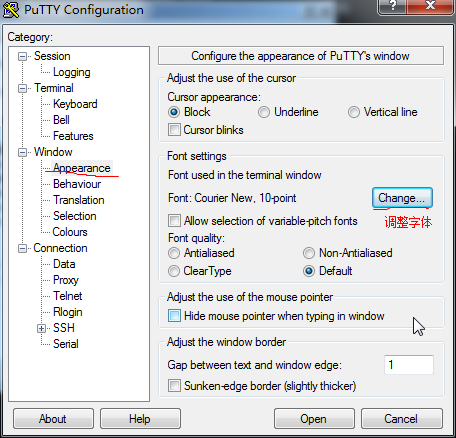Choose Antialiased font quality
Image resolution: width=456 pixels, height=438 pixels.
click(x=174, y=253)
